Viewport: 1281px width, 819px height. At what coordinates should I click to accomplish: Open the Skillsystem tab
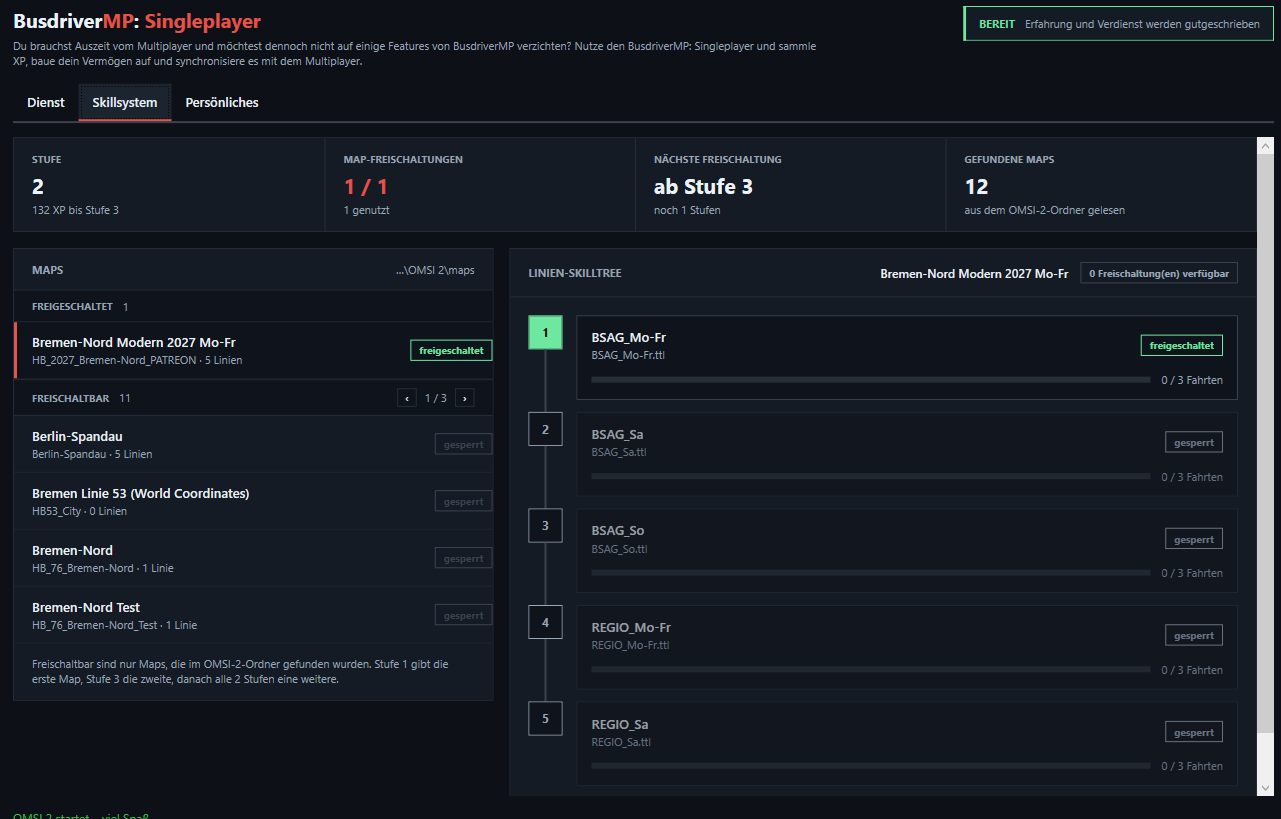[125, 102]
